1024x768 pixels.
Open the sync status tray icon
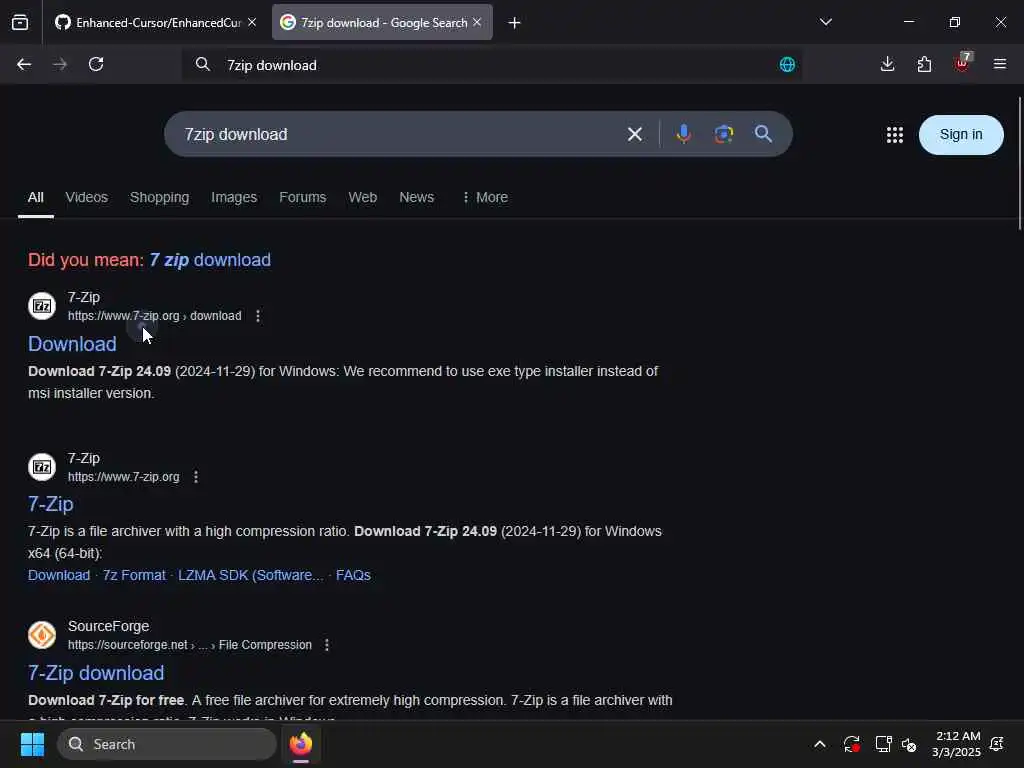851,744
